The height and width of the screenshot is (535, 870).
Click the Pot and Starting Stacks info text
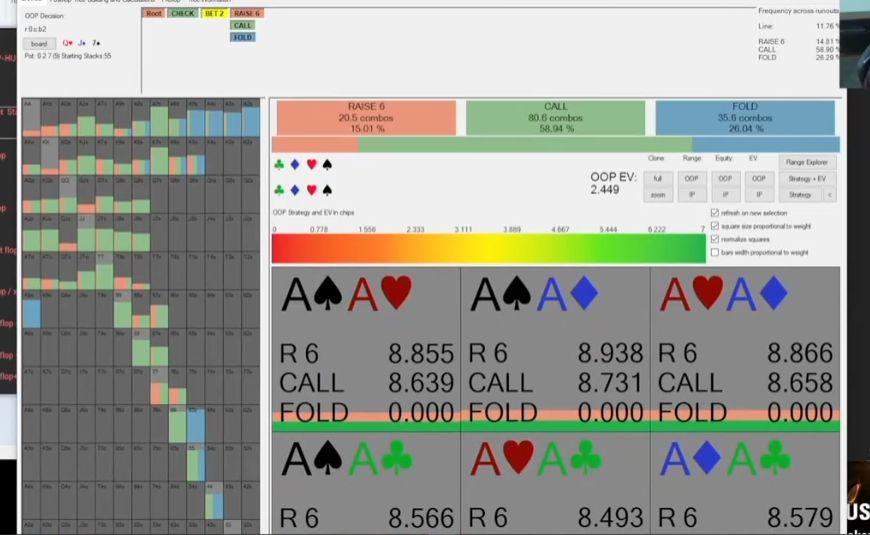tap(68, 56)
